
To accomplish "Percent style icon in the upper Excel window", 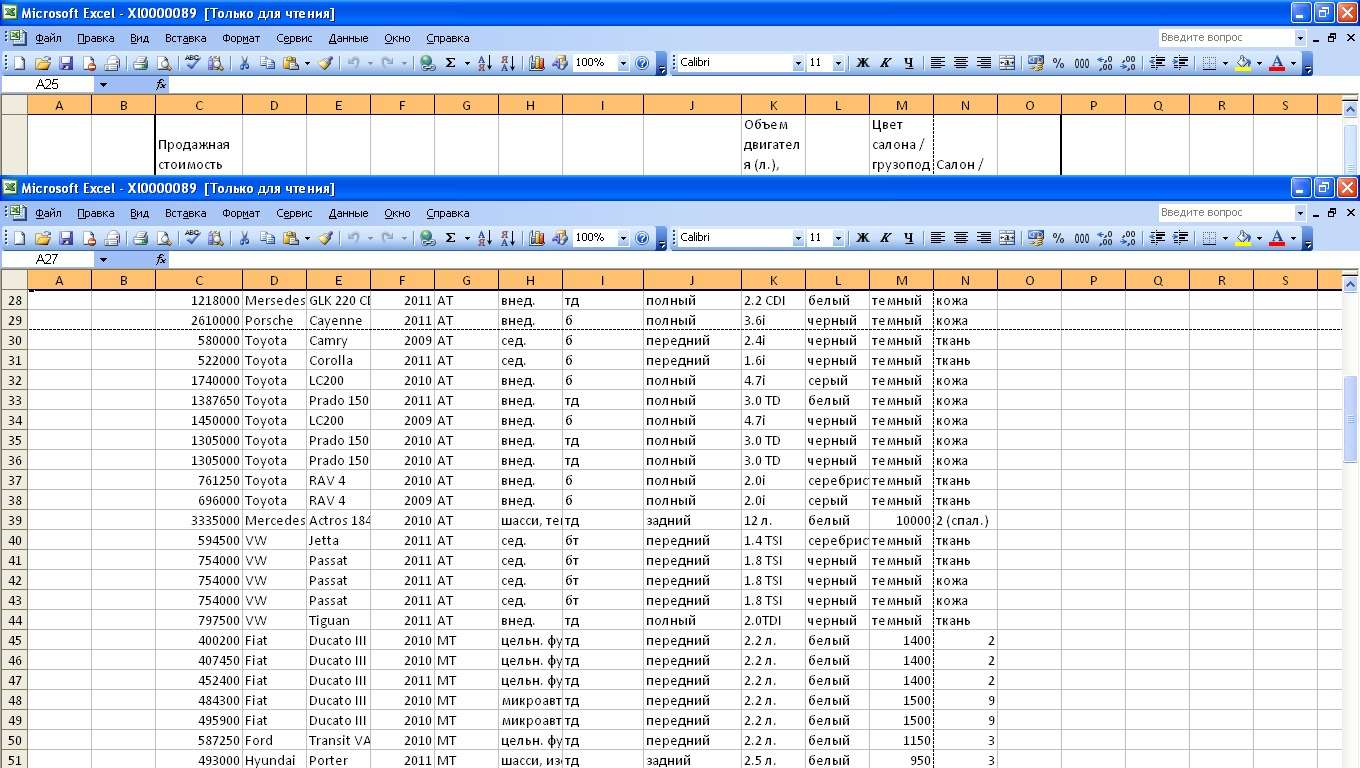I will 1059,63.
